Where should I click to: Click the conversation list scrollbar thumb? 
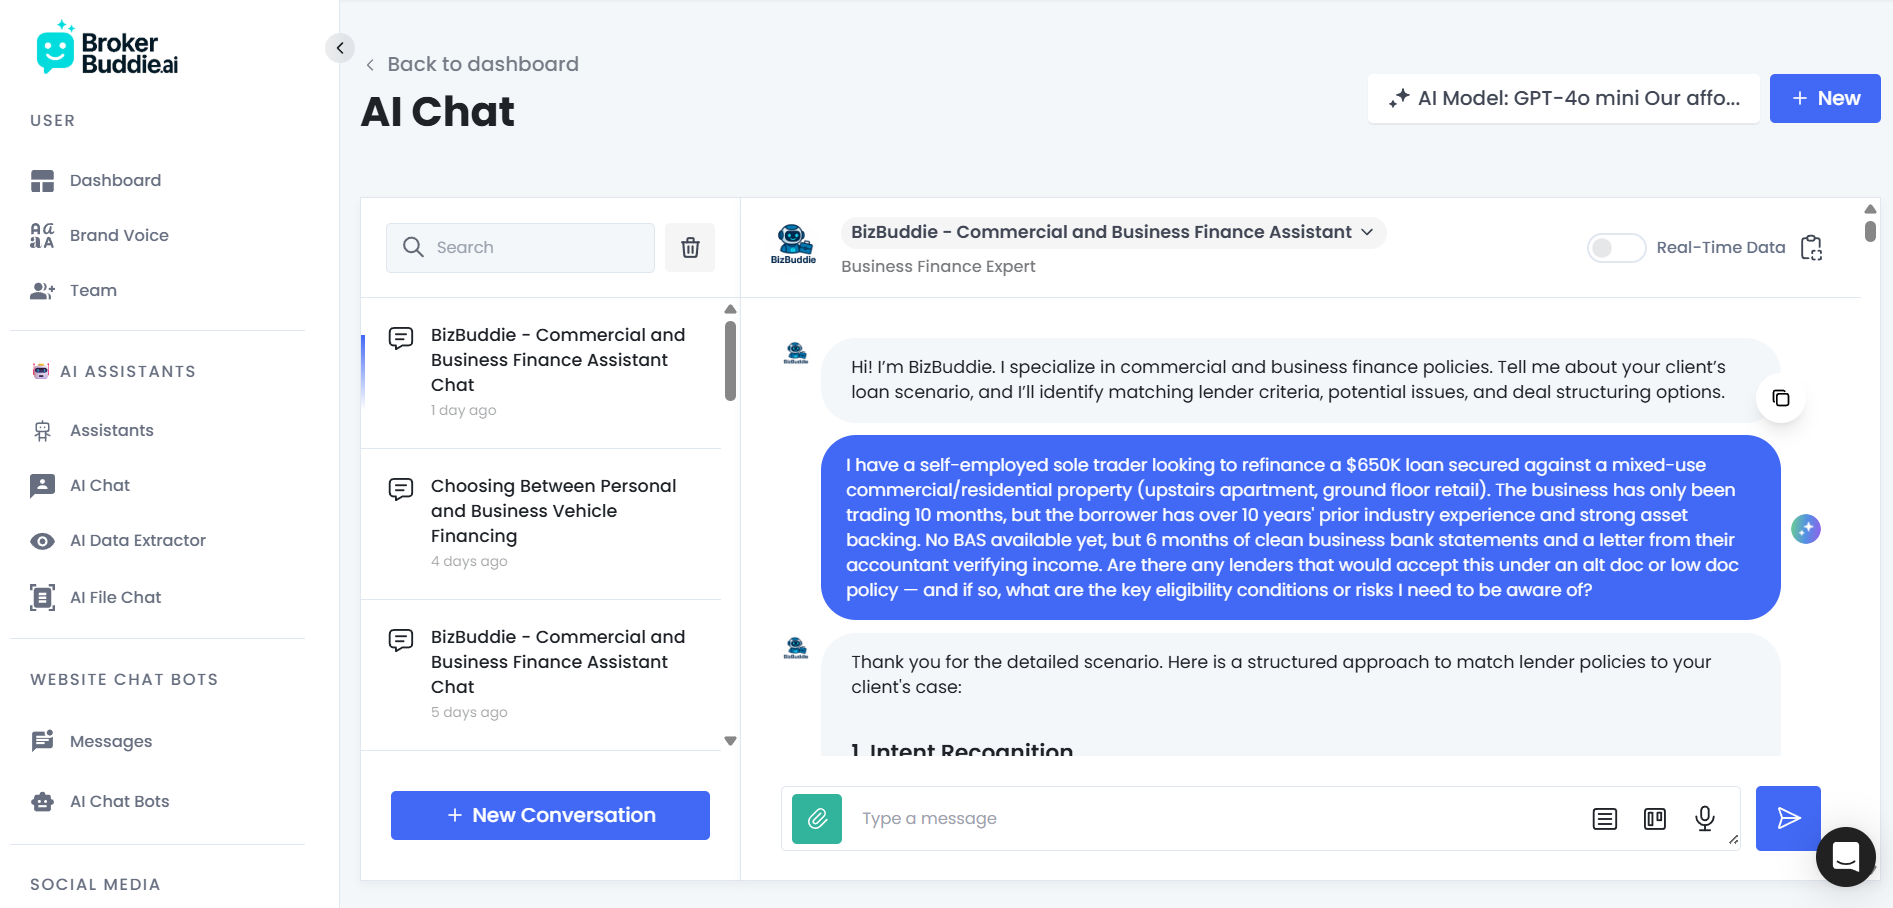pyautogui.click(x=730, y=360)
